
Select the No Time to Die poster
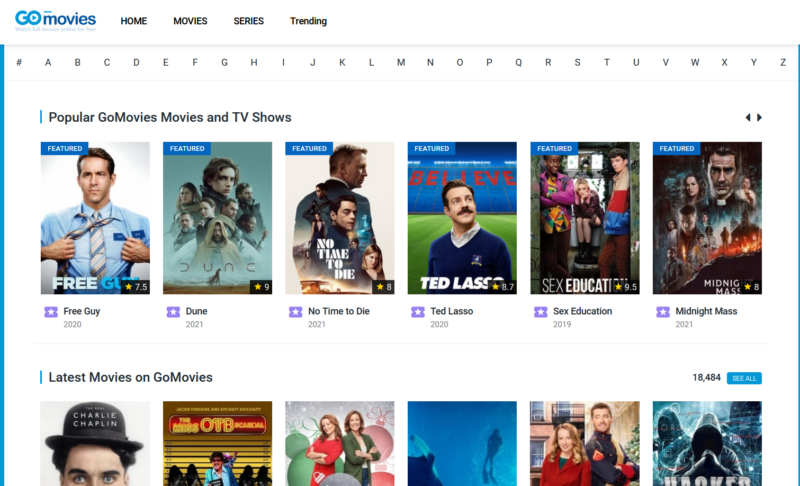(340, 218)
